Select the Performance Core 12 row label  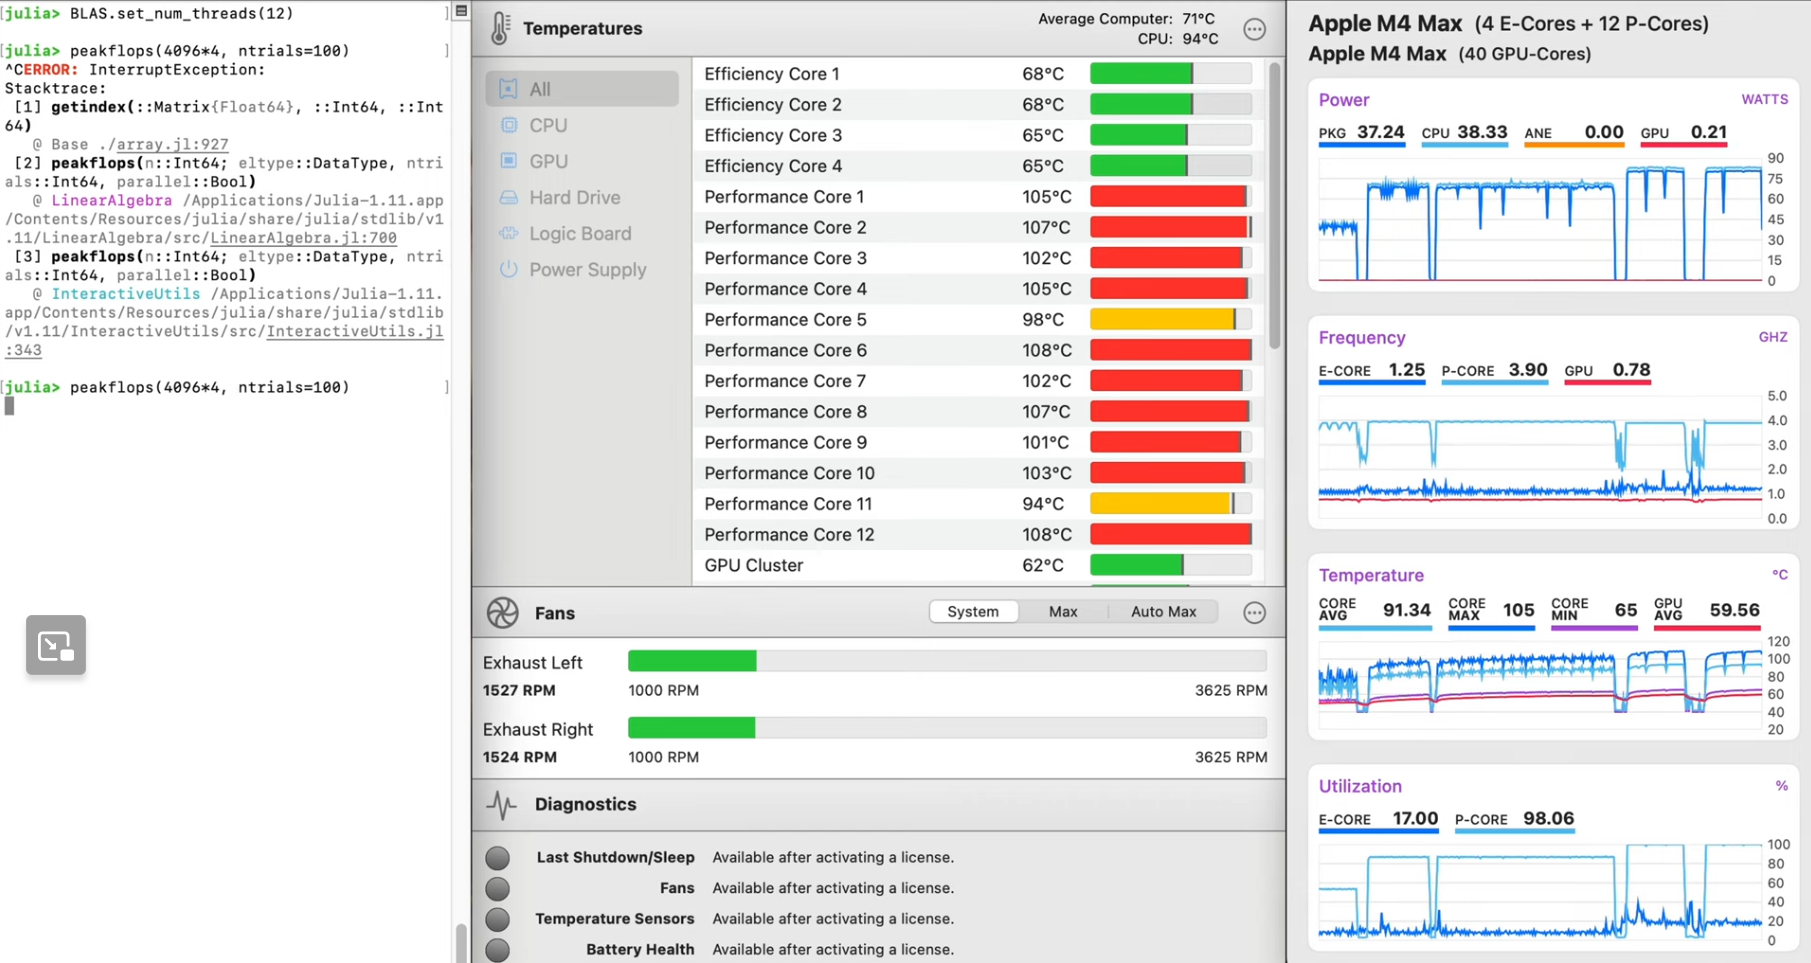click(x=789, y=535)
